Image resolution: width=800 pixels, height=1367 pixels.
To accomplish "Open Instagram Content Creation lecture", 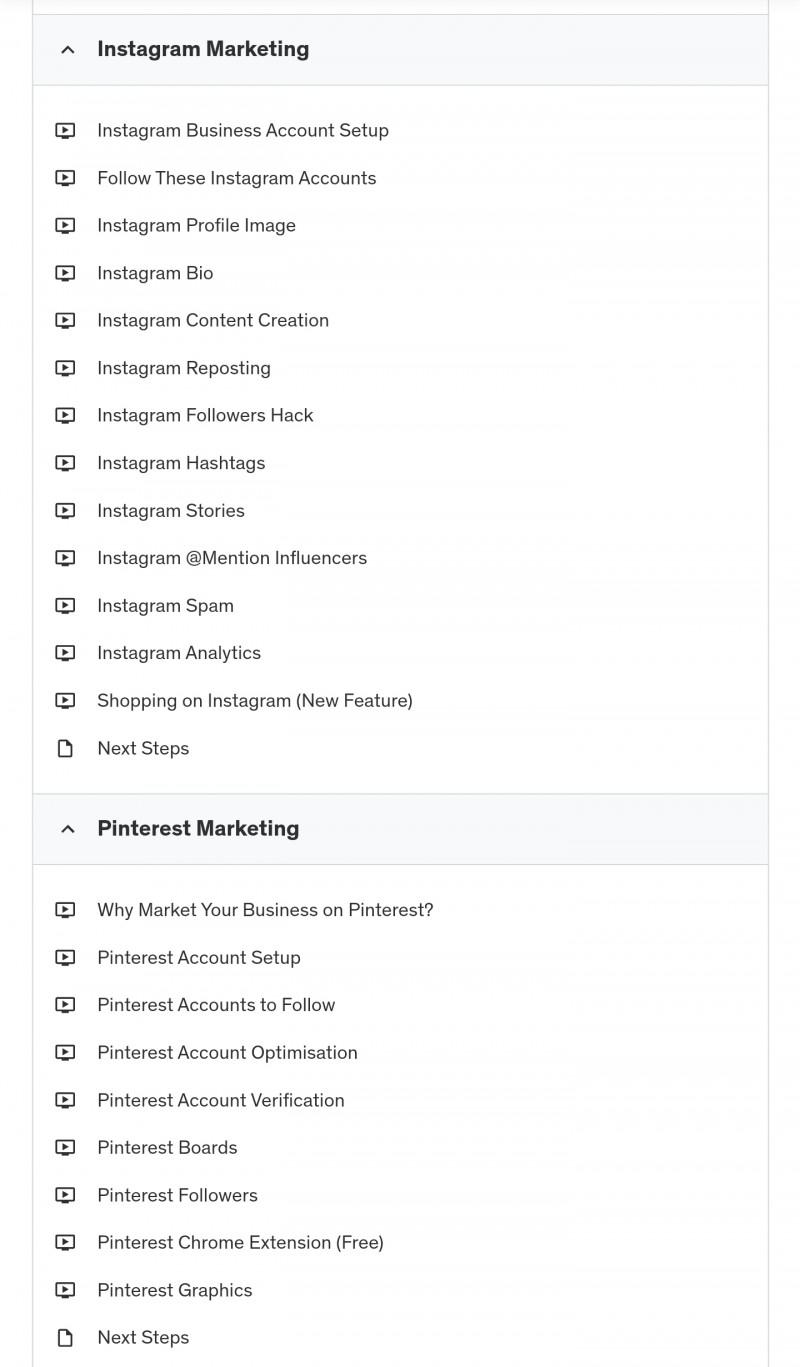I will (x=213, y=320).
